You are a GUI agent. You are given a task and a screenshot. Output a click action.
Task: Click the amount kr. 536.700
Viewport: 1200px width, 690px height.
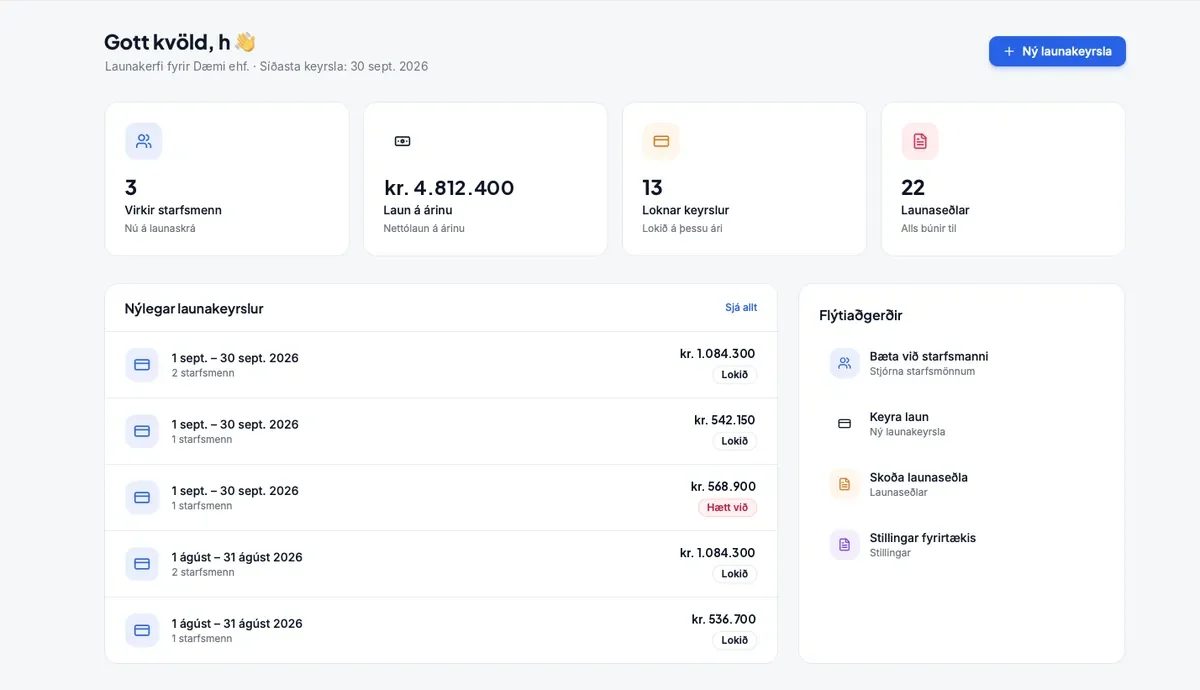coord(724,619)
